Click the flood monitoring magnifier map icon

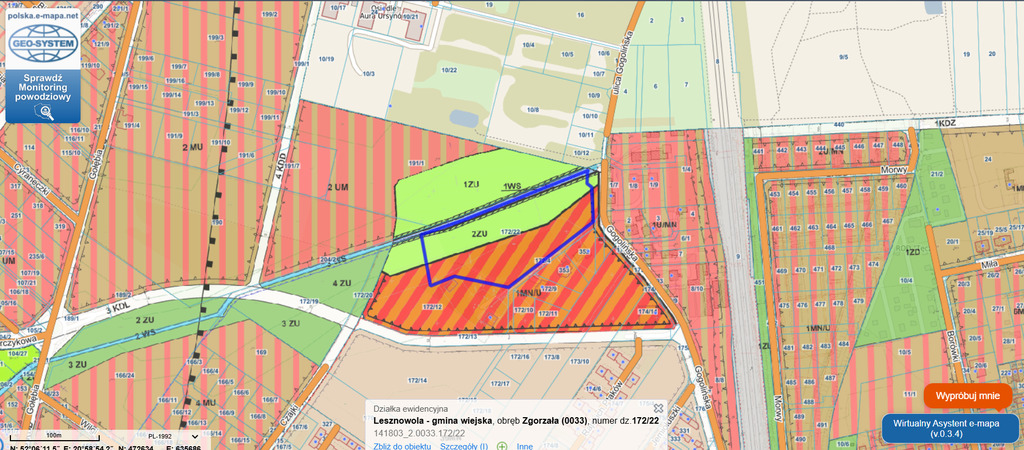[44, 111]
